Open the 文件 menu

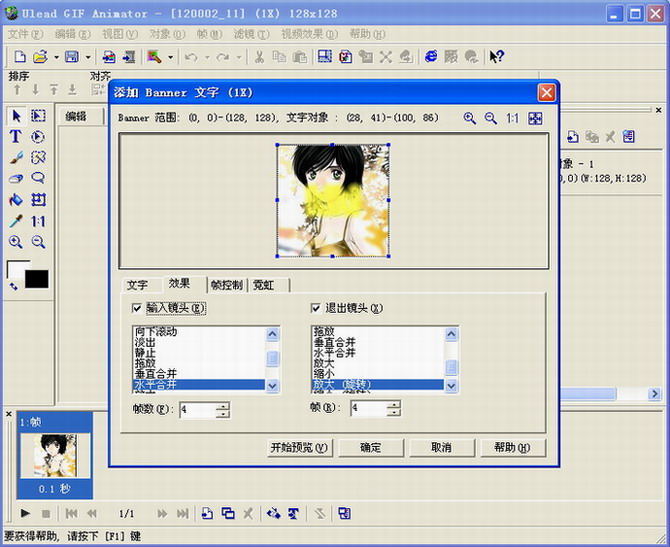(x=26, y=34)
